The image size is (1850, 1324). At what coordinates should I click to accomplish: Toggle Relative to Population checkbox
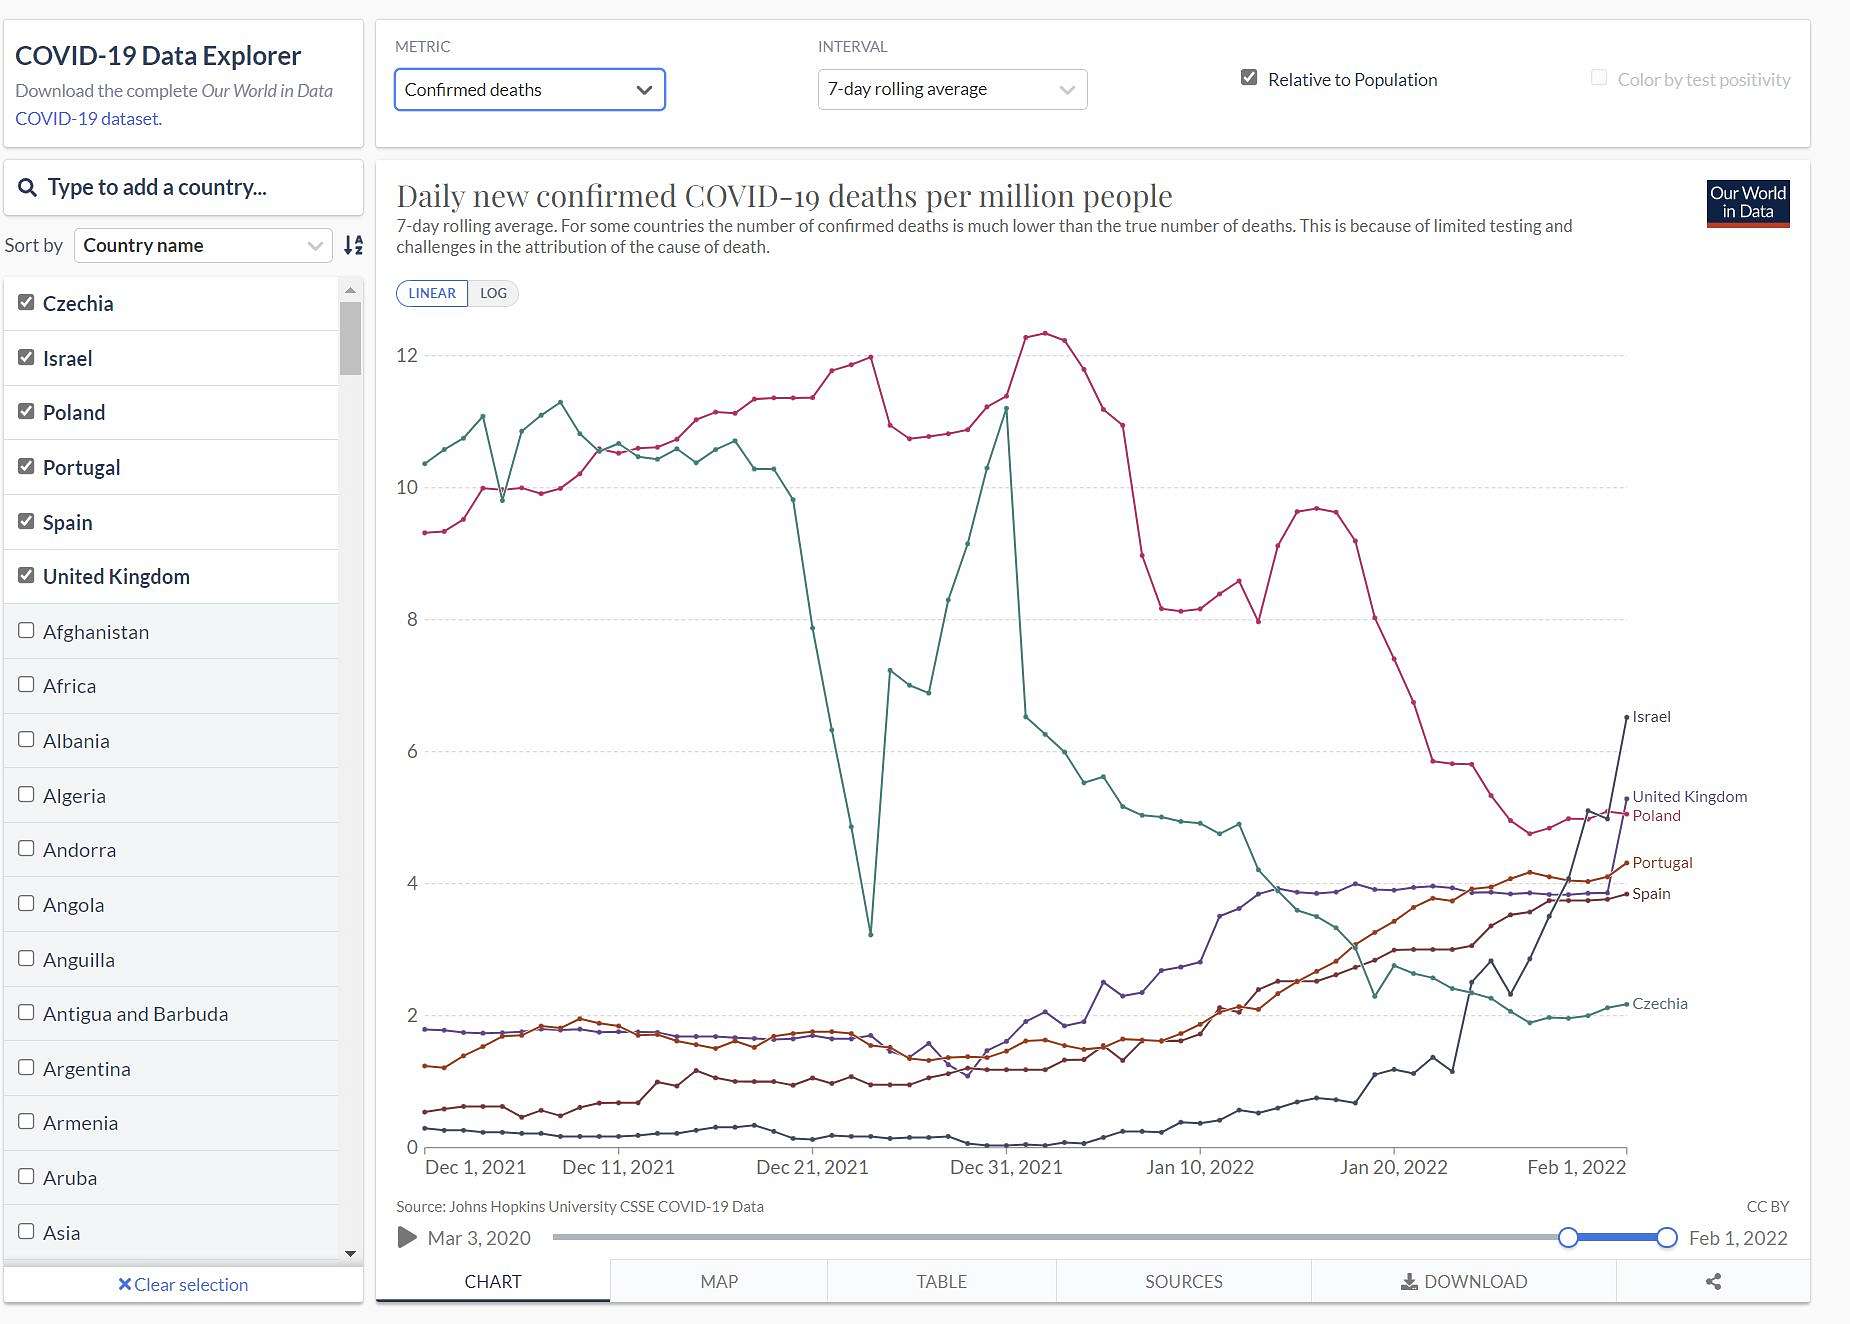pyautogui.click(x=1249, y=78)
